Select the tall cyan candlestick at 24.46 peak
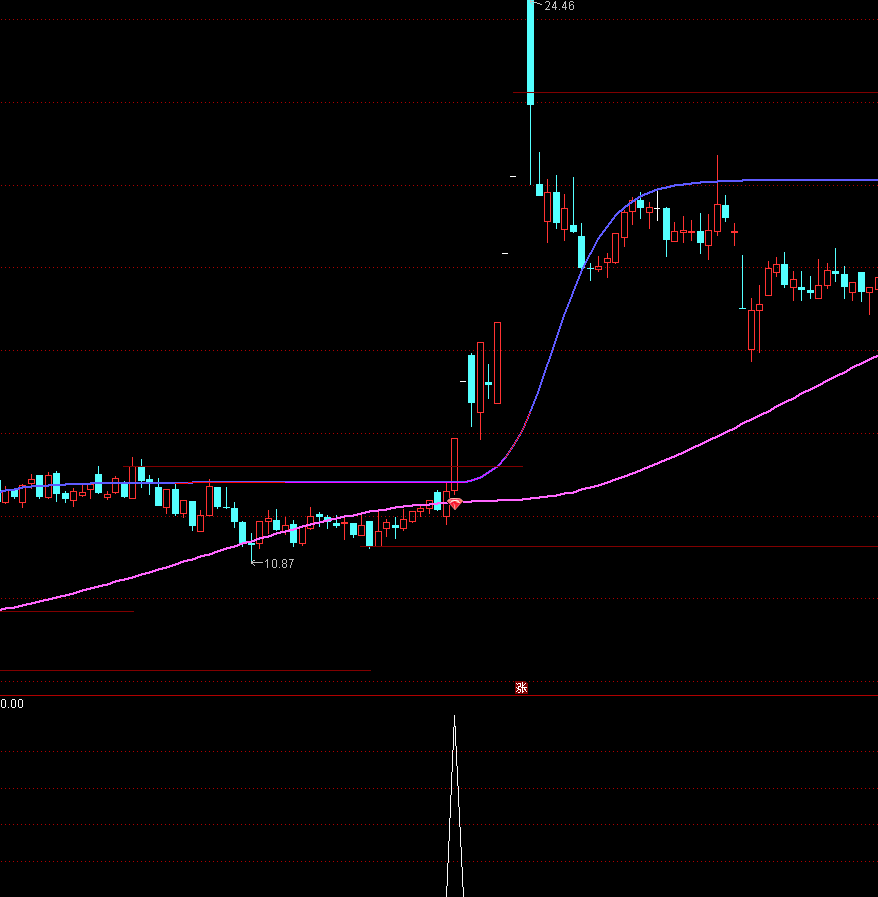Screen dimensions: 878x897 click(x=530, y=50)
